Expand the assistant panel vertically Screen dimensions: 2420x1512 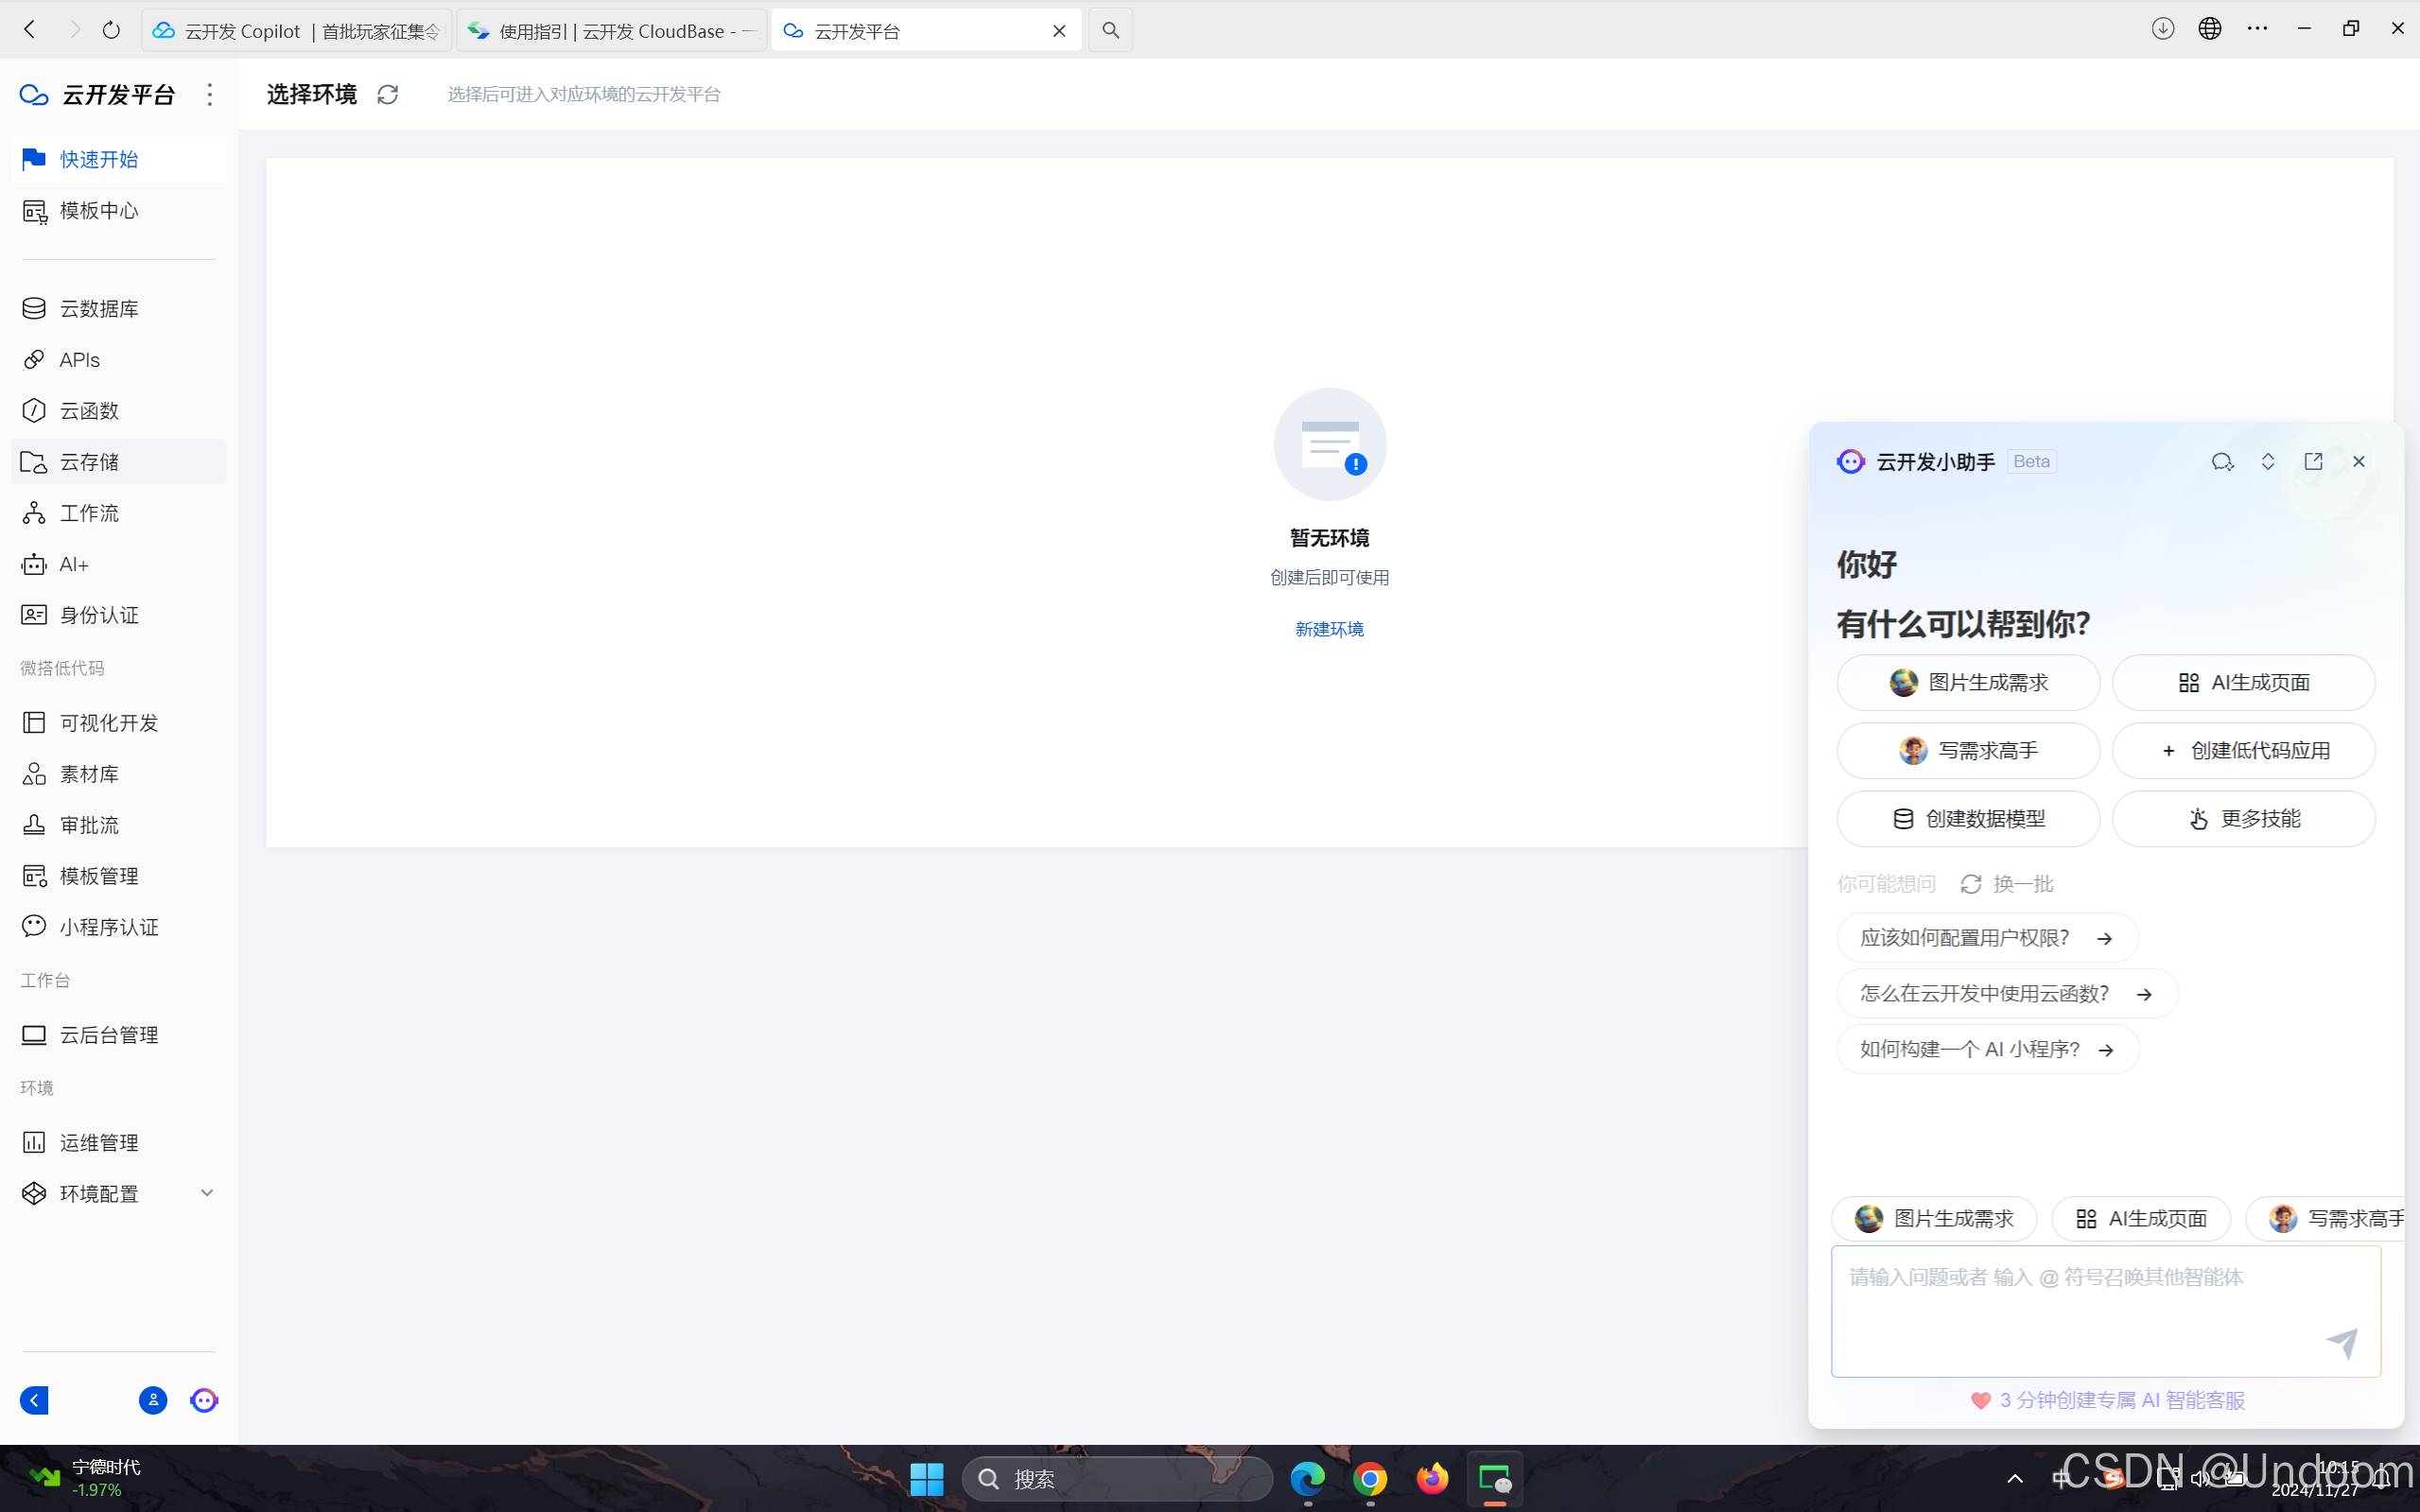pos(2268,461)
